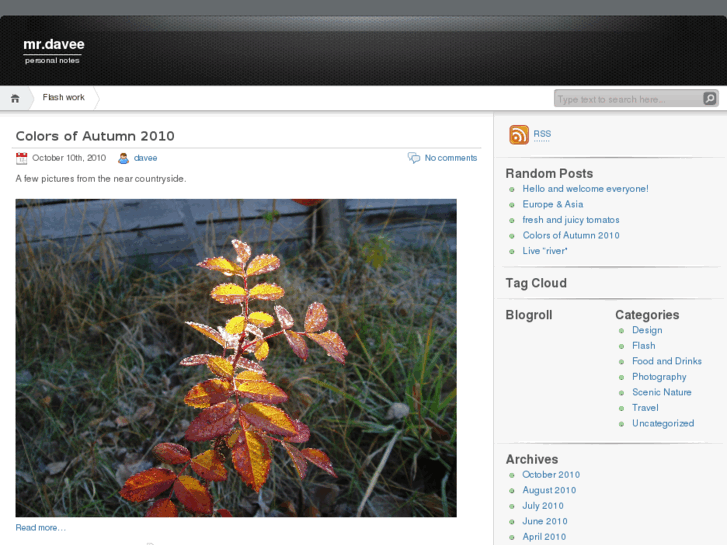Click the Categories heading

point(647,315)
